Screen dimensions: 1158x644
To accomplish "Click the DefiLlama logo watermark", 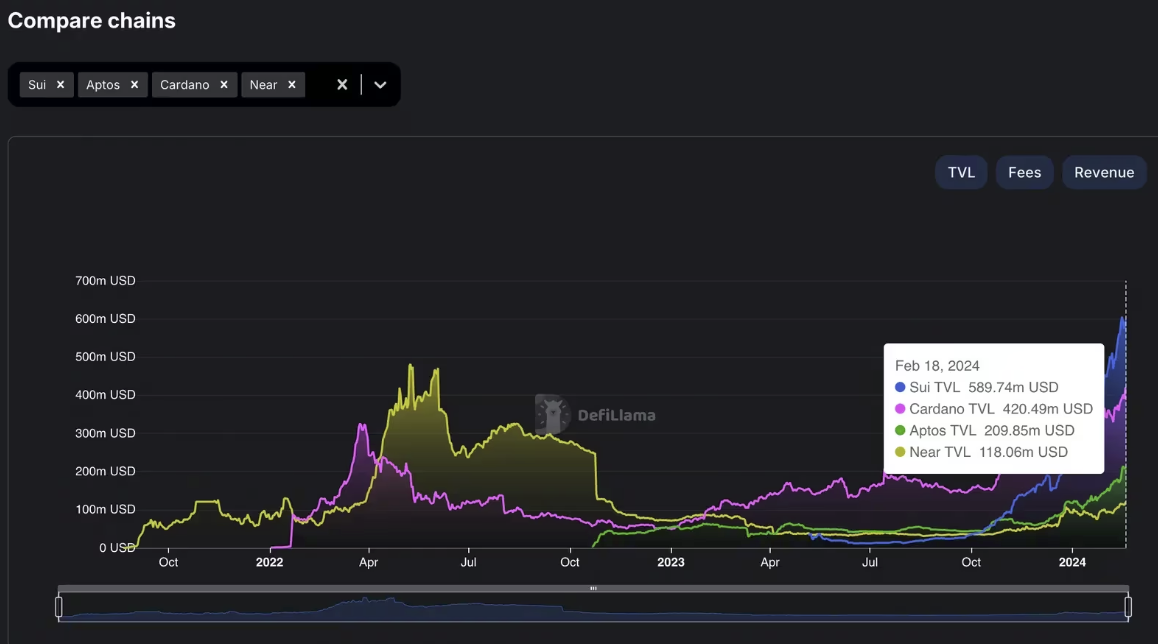I will pyautogui.click(x=596, y=414).
